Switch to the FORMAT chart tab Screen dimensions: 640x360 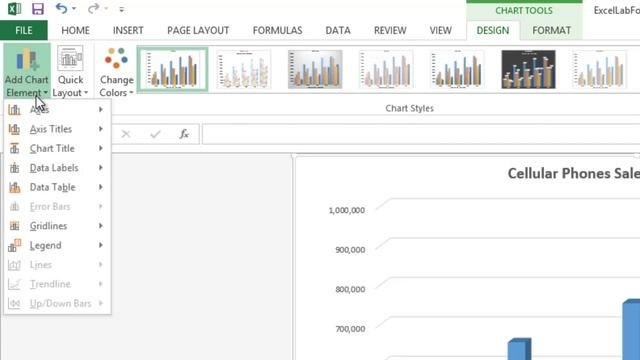click(x=551, y=30)
